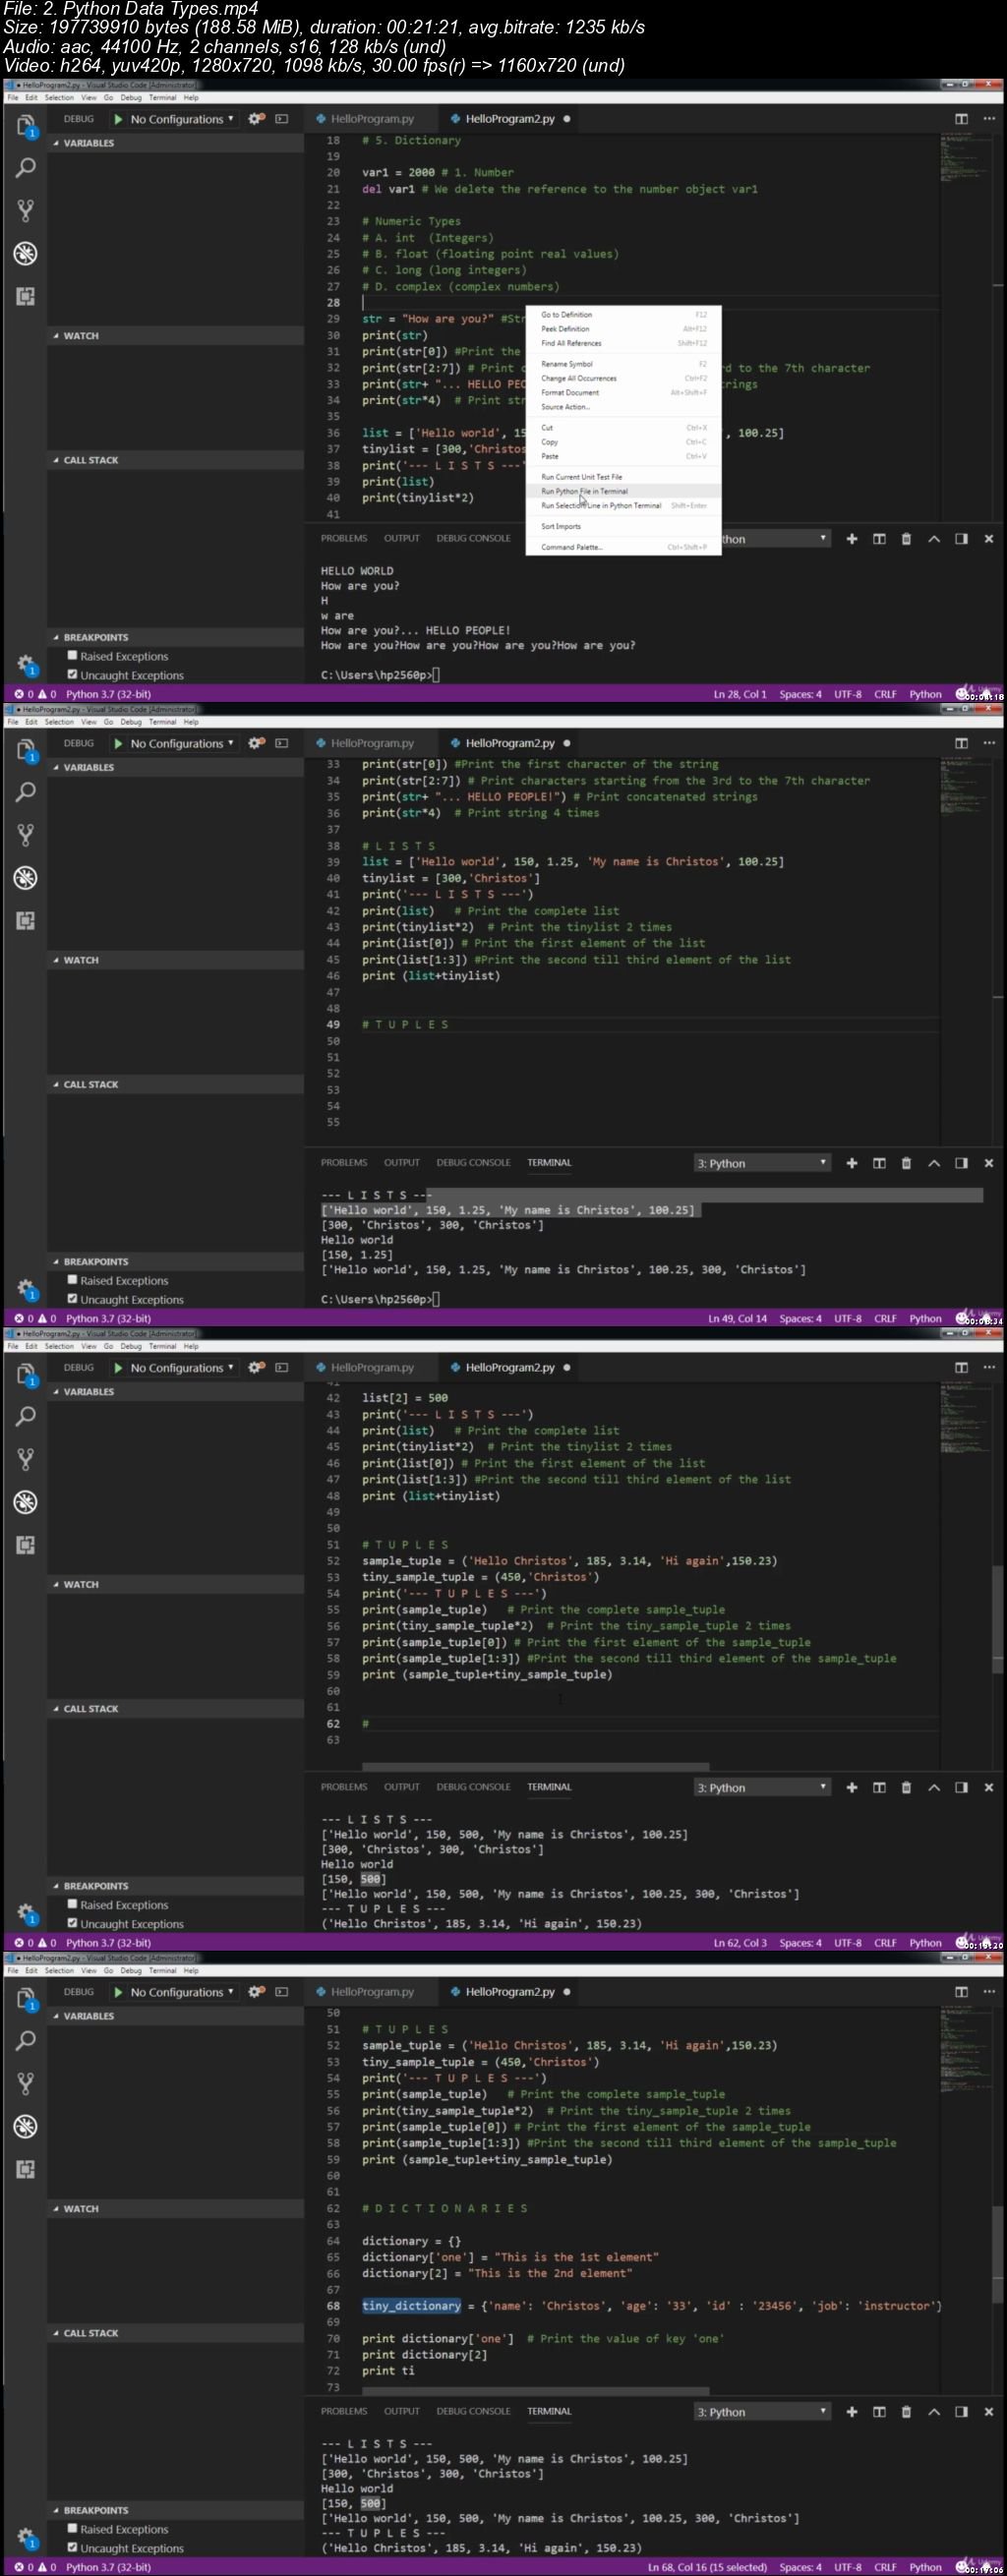Toggle Uncaught Exceptions checkbox, Ln 62 frame
This screenshot has width=1007, height=2576.
click(x=72, y=1923)
